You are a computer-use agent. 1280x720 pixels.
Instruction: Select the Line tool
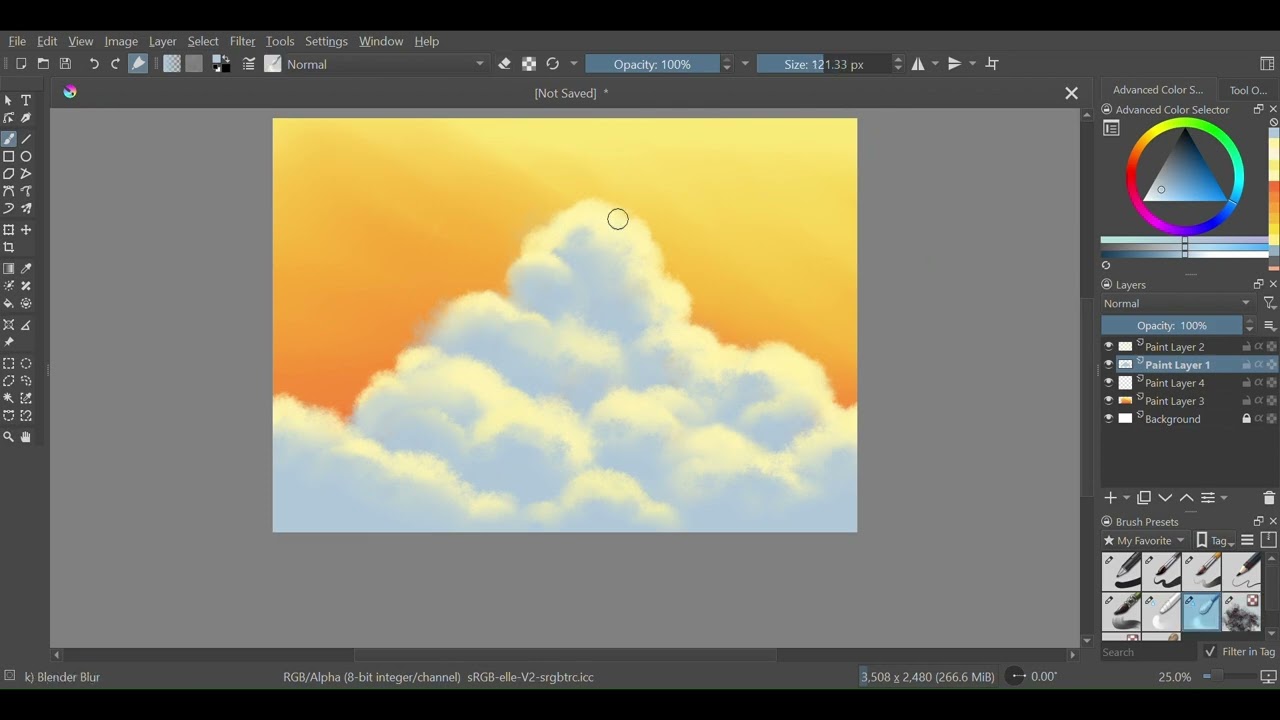27,139
